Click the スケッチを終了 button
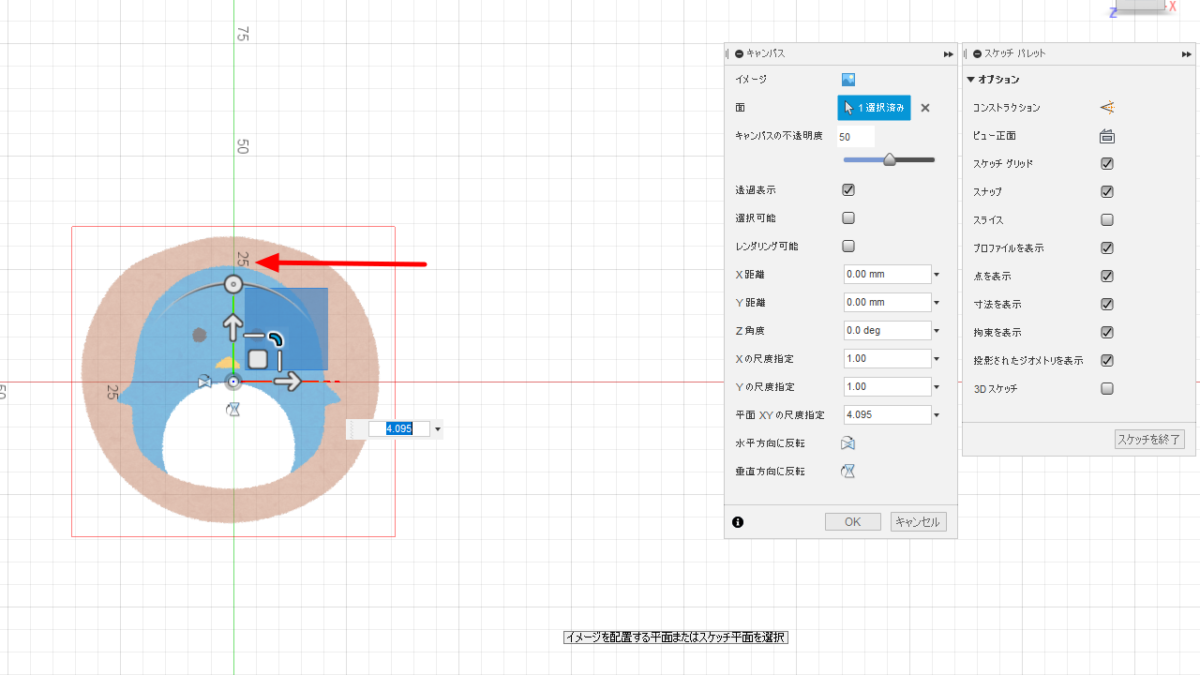Viewport: 1200px width, 675px height. 1150,439
